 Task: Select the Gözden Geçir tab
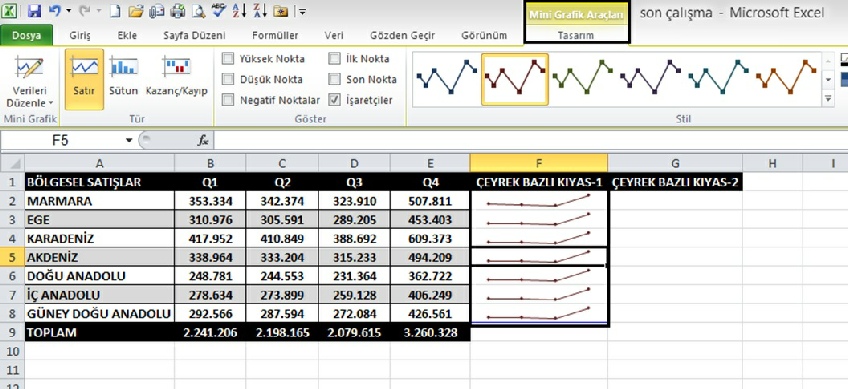point(402,35)
